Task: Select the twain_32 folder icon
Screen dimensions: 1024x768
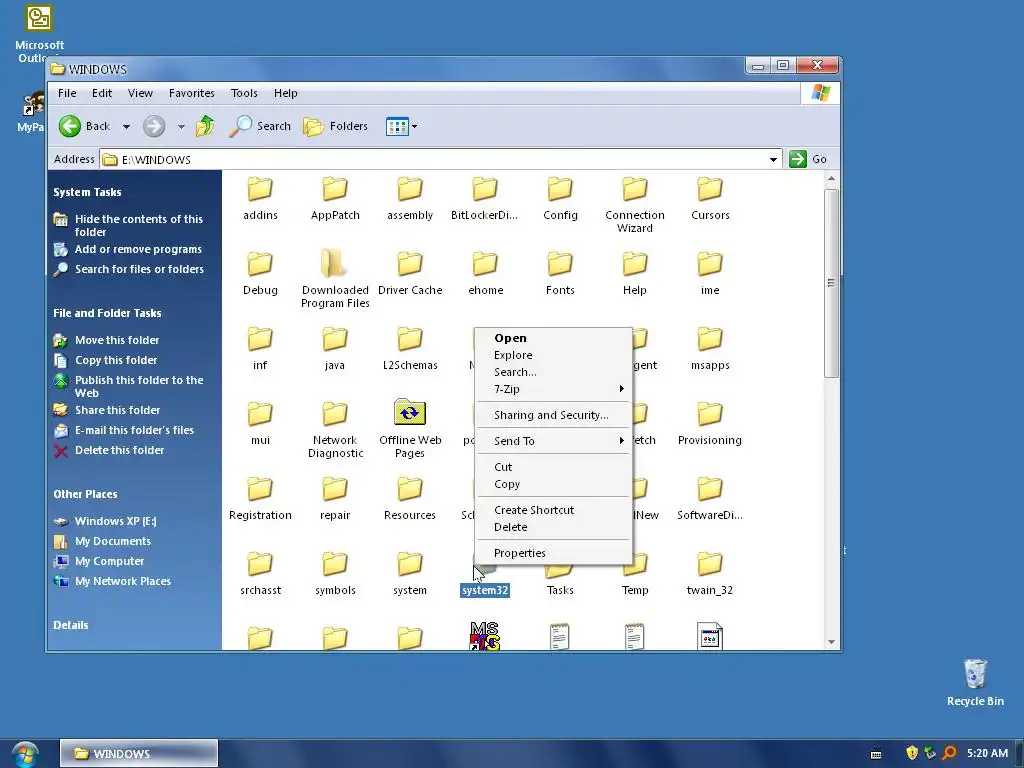Action: click(710, 564)
